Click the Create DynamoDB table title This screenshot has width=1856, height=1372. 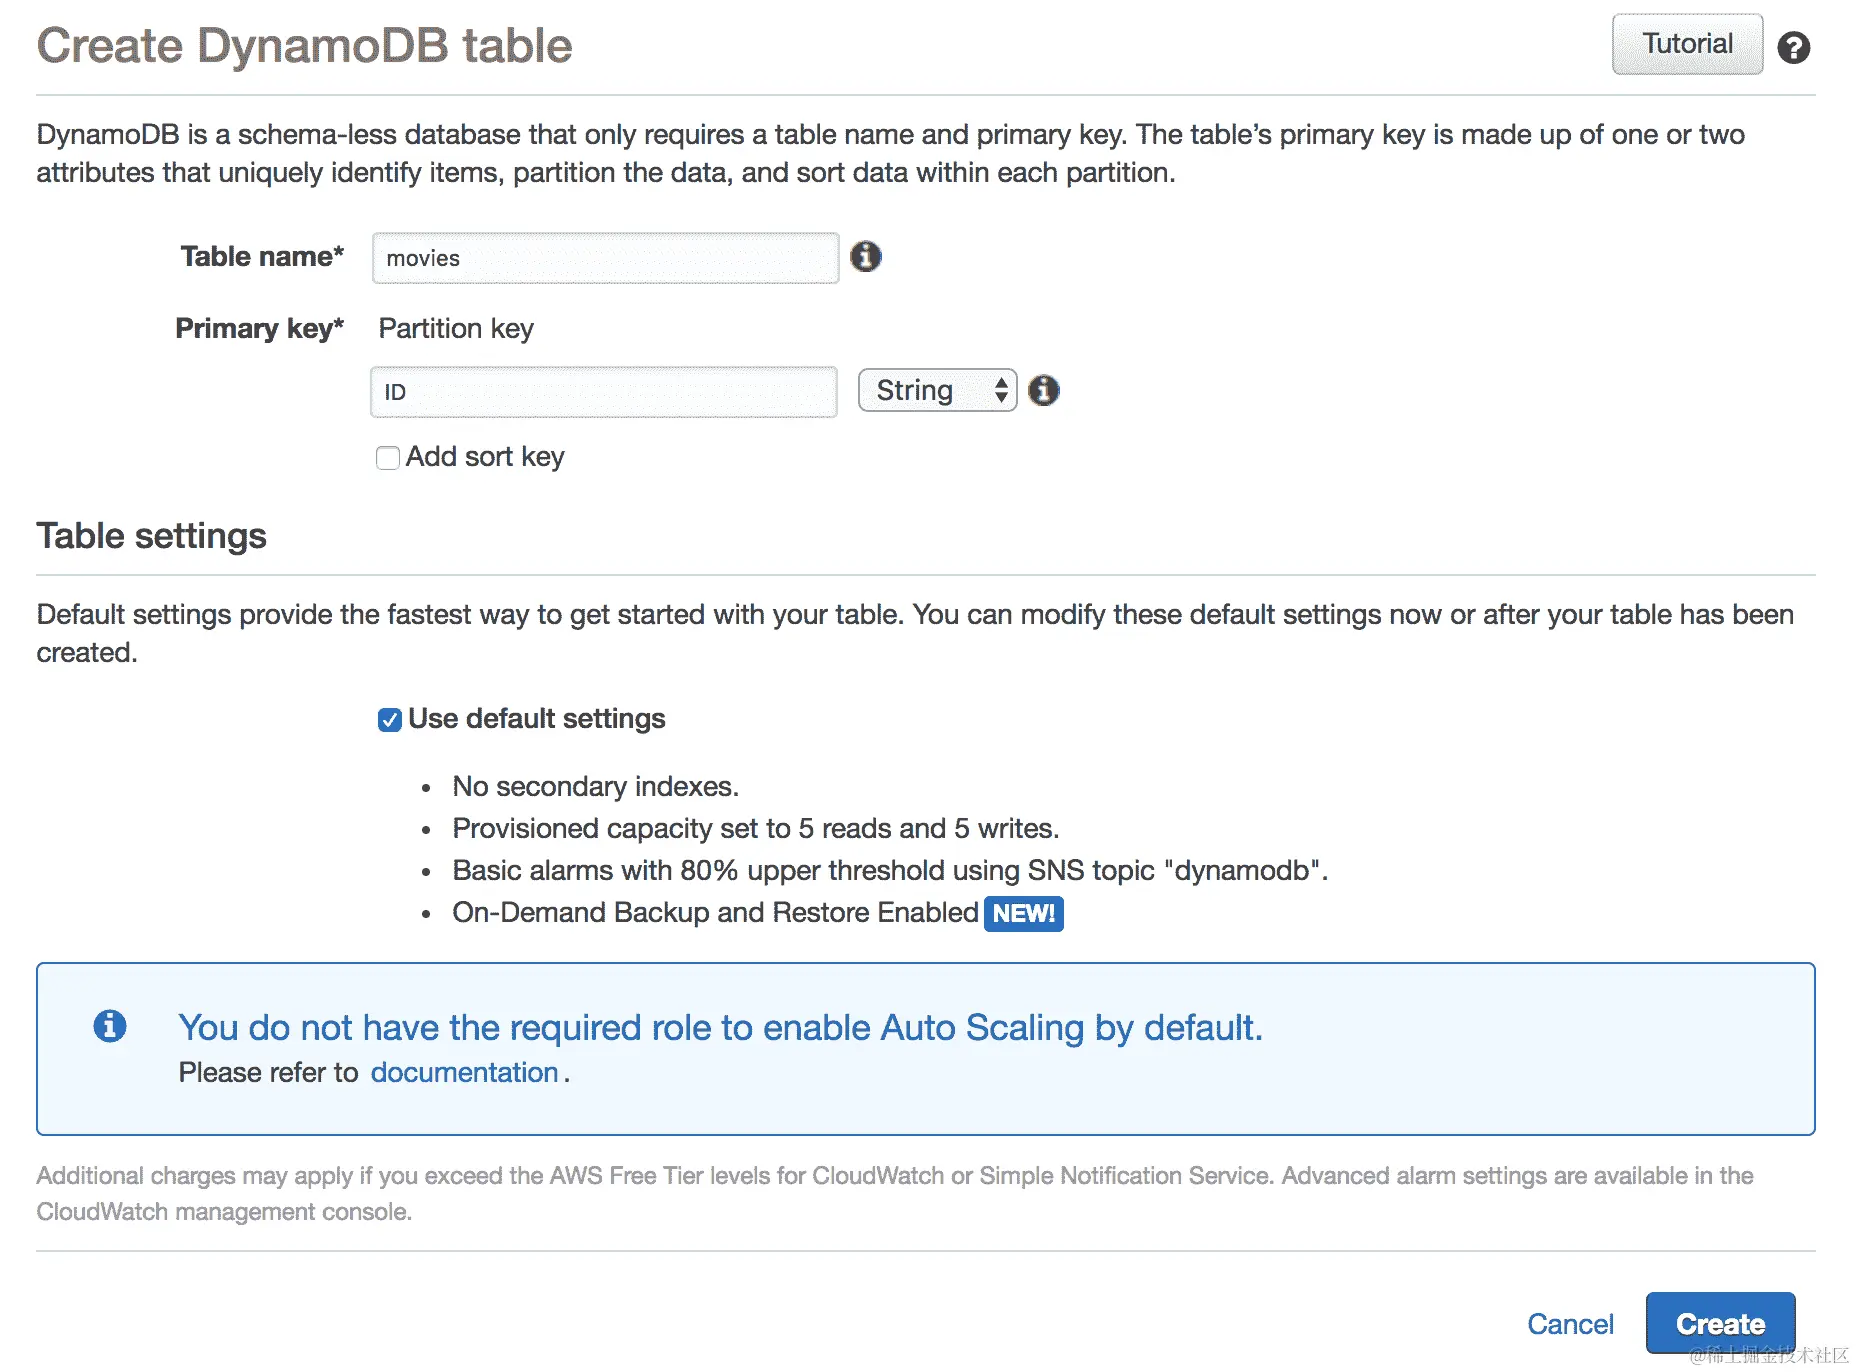(x=305, y=46)
